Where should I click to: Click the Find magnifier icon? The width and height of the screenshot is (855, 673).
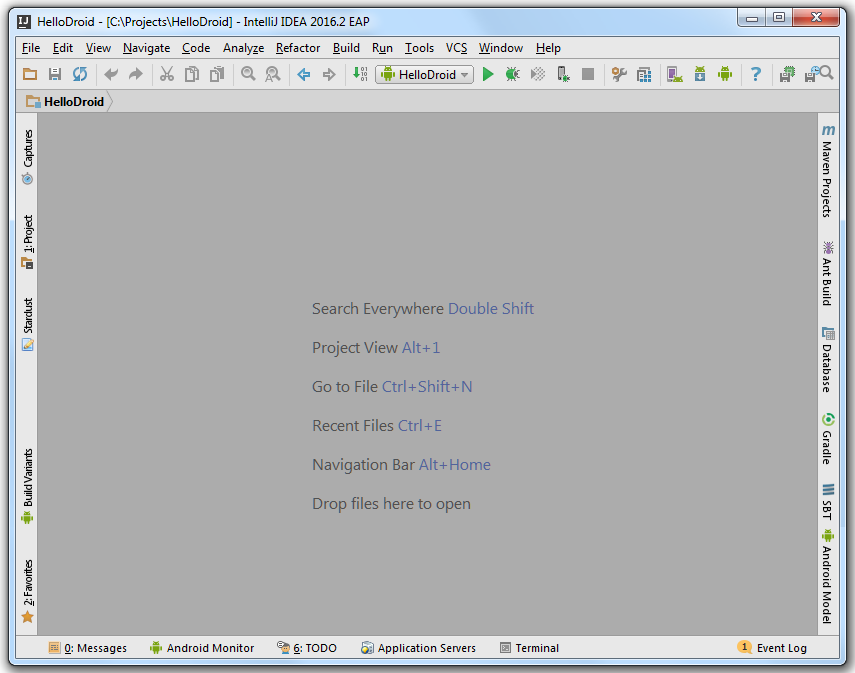248,74
